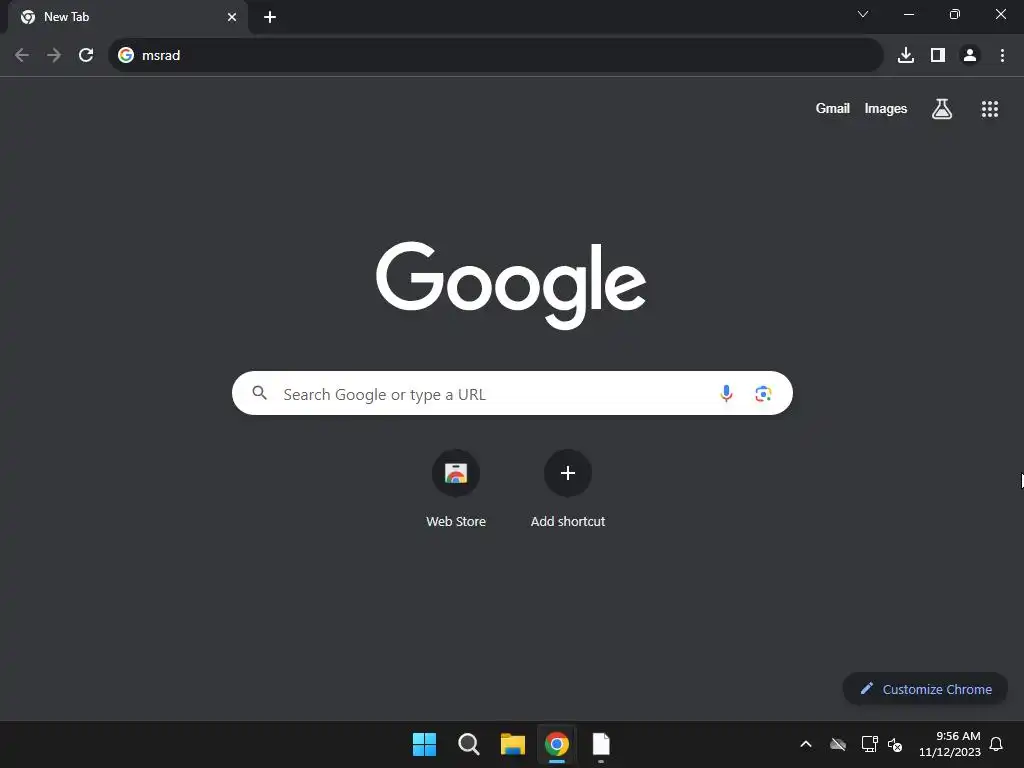Open the Images link

pos(886,108)
